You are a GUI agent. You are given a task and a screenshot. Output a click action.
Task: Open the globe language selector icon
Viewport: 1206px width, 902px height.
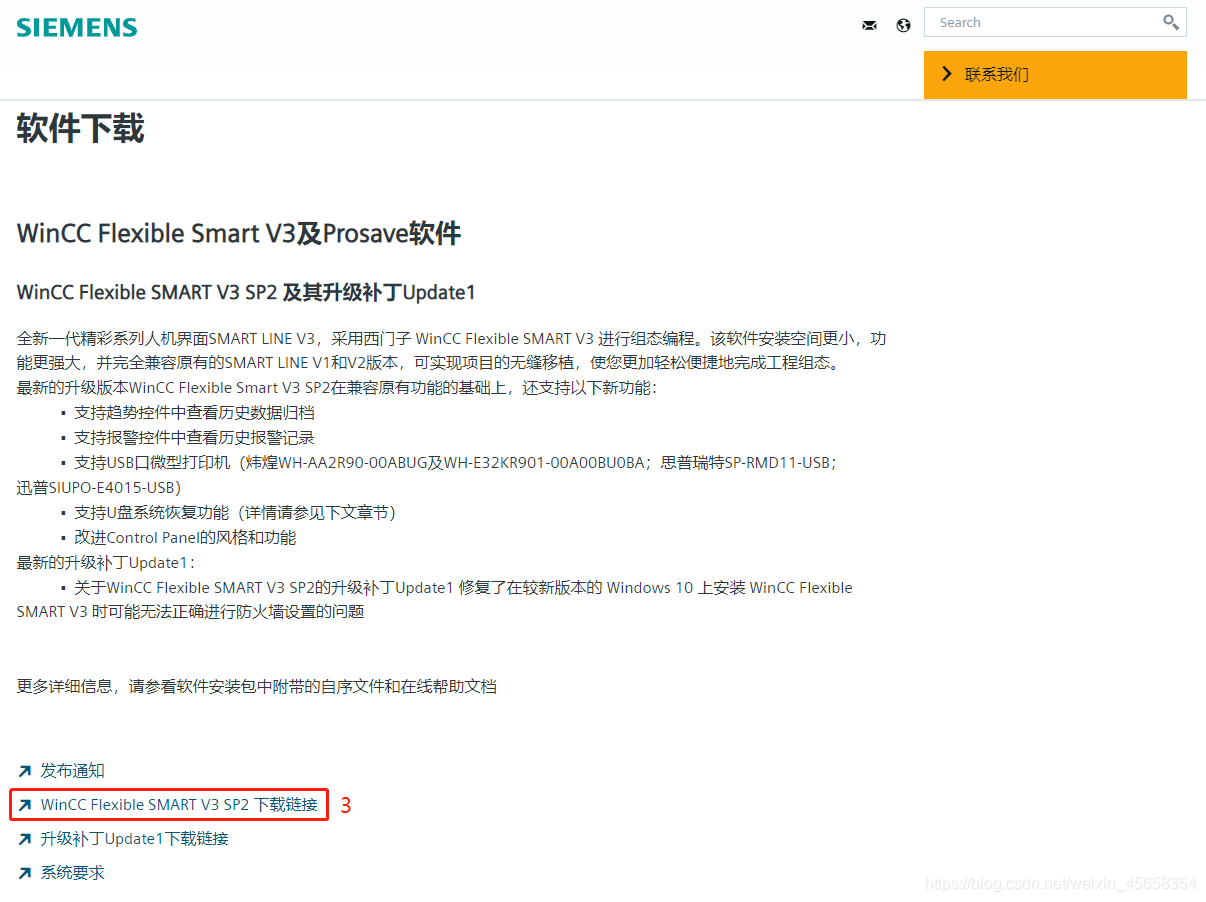[904, 25]
